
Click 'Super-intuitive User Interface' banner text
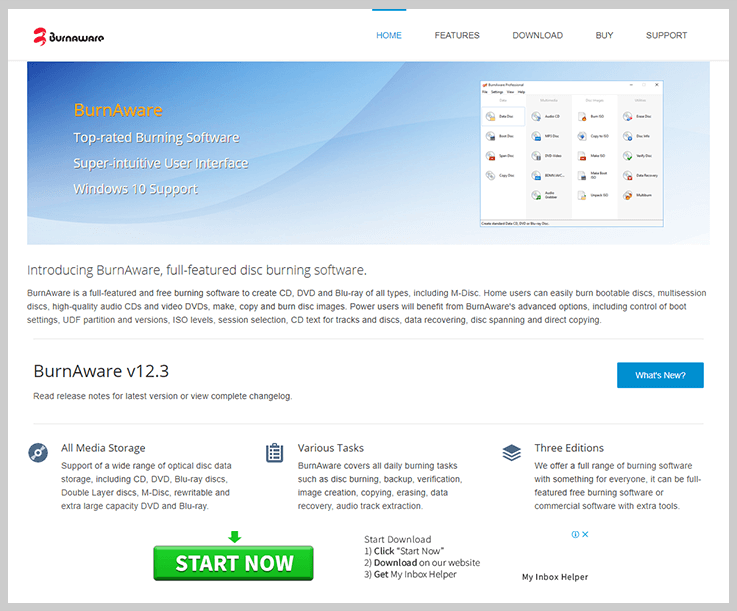point(160,163)
